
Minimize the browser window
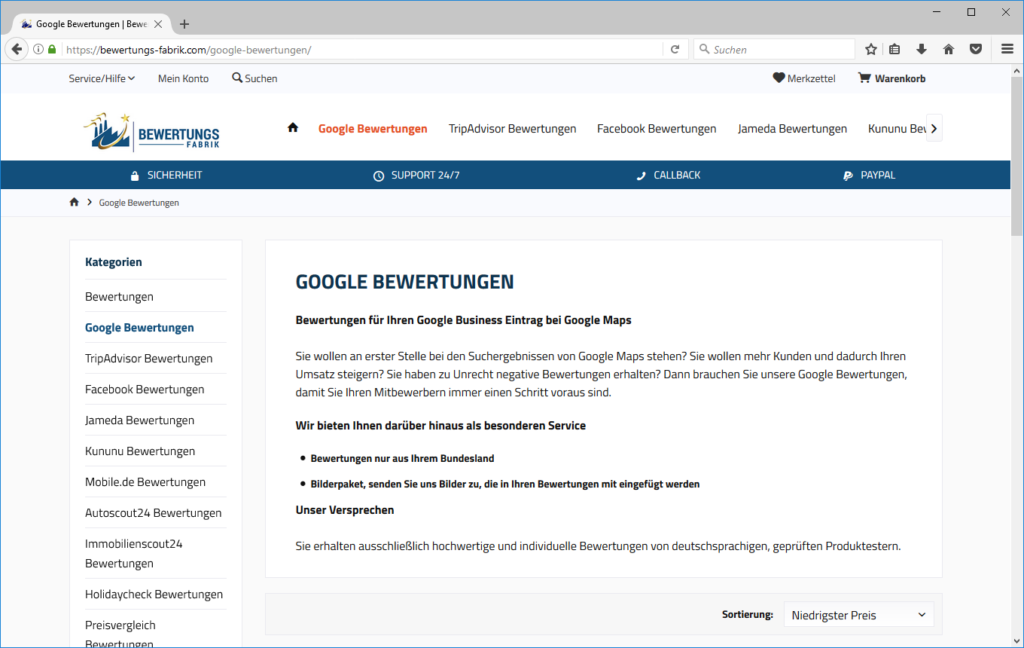[x=936, y=12]
